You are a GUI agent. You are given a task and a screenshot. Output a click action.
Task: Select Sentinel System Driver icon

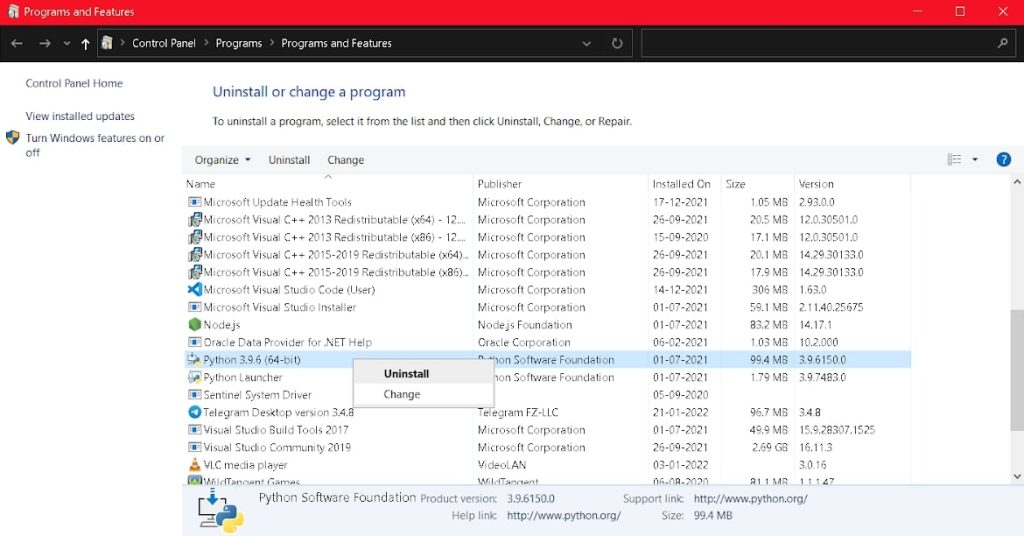coord(194,395)
